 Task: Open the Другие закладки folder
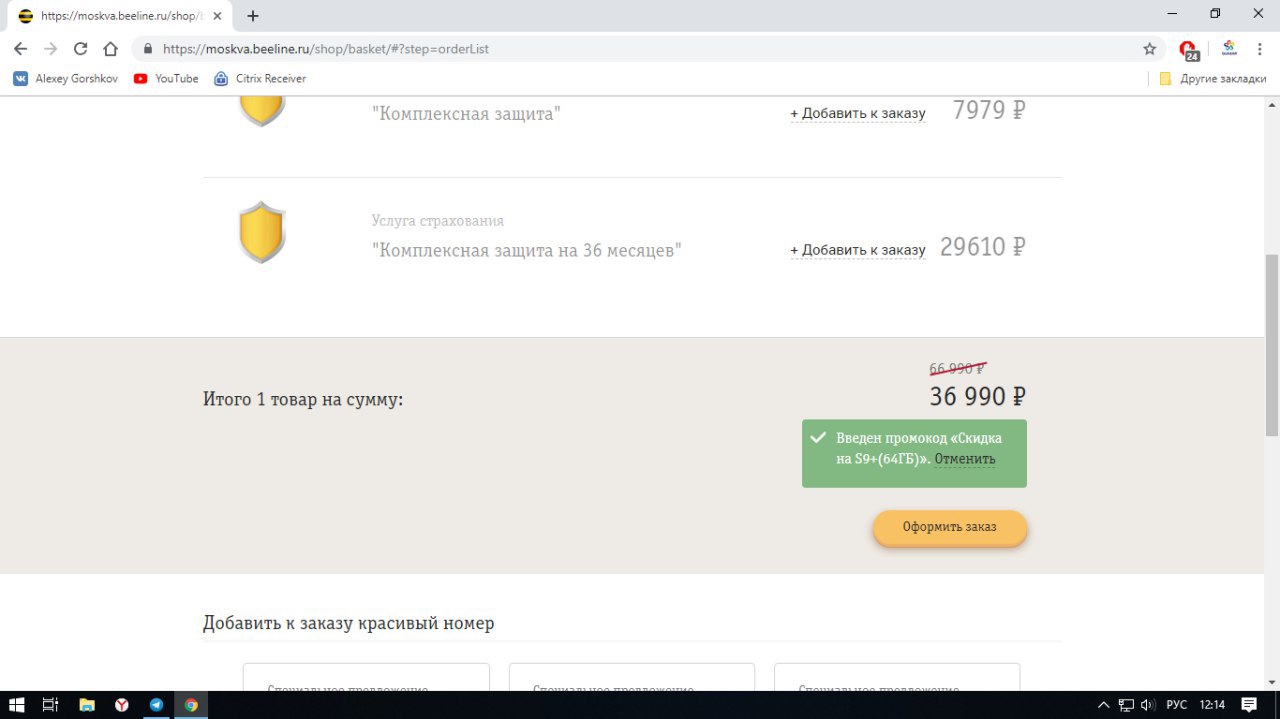tap(1213, 78)
